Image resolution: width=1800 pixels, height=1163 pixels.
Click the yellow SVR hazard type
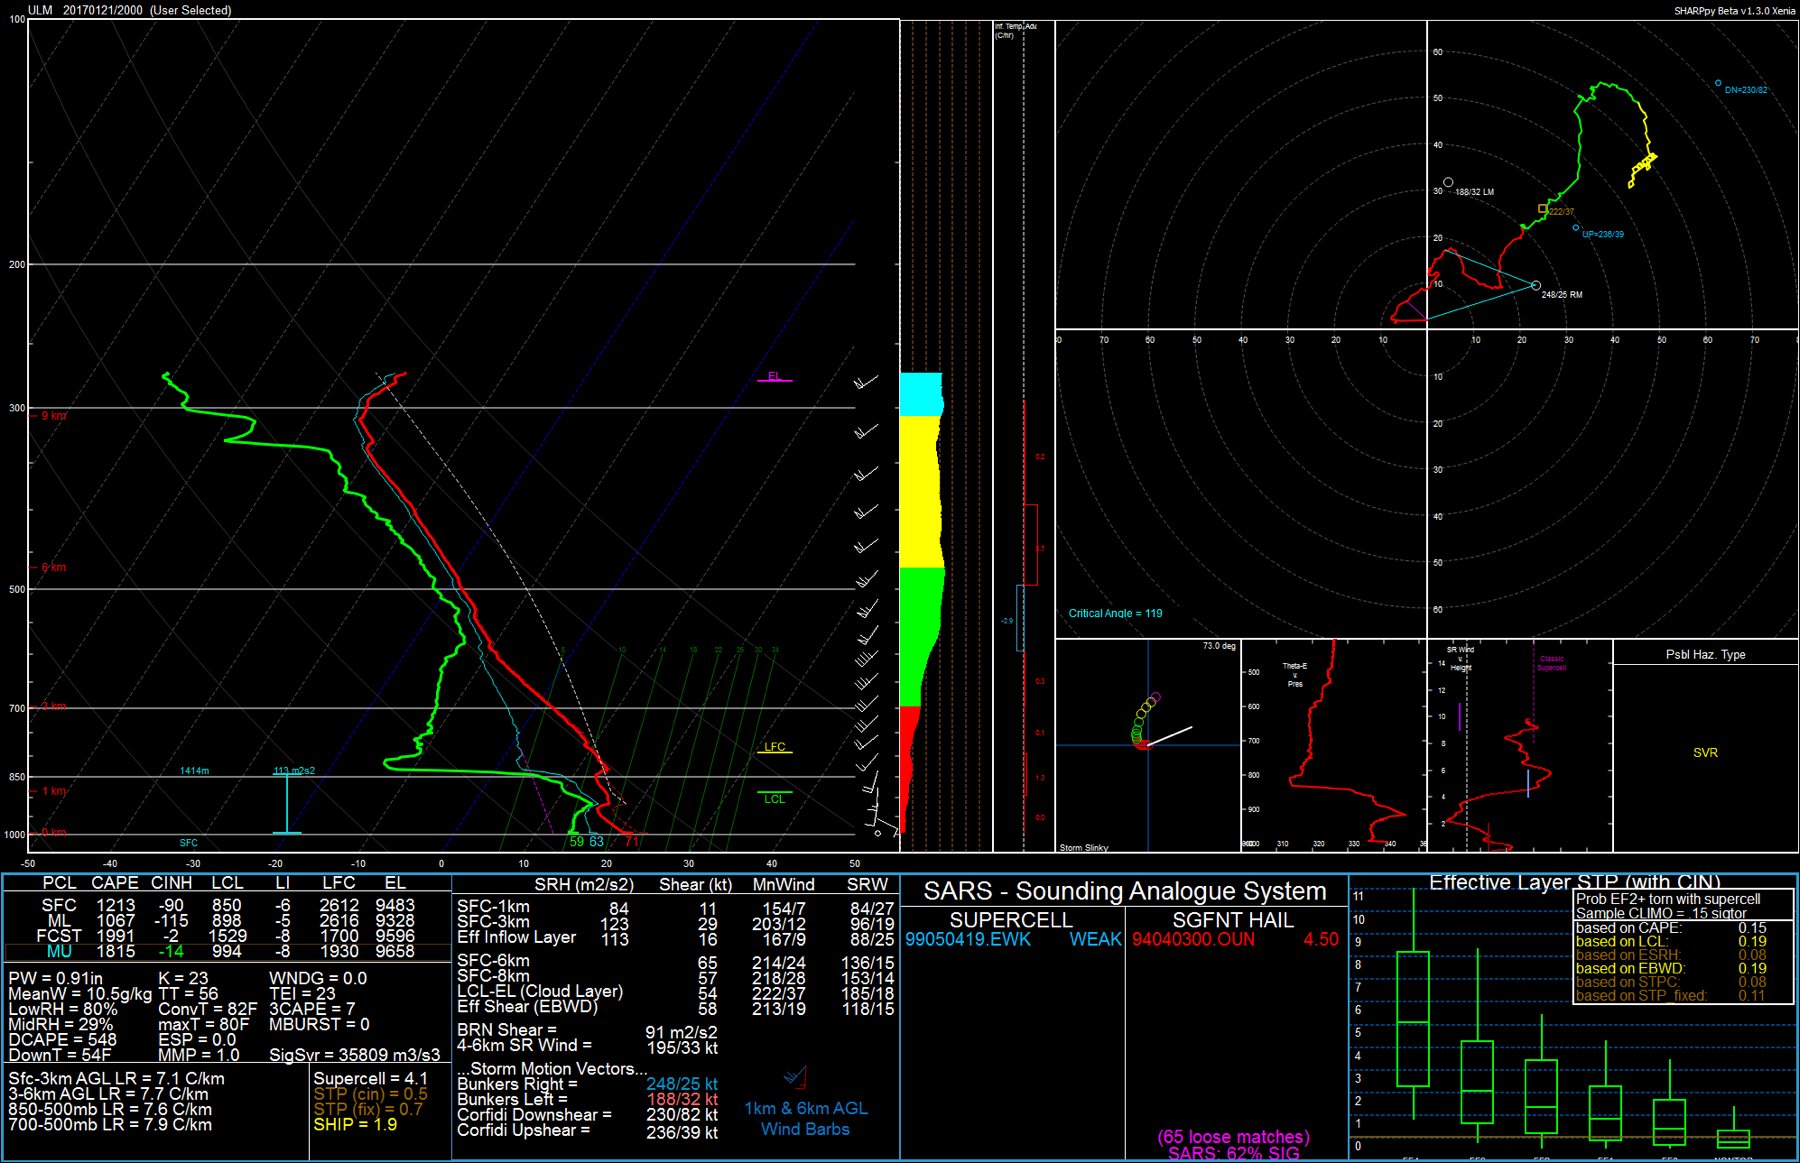point(1705,753)
